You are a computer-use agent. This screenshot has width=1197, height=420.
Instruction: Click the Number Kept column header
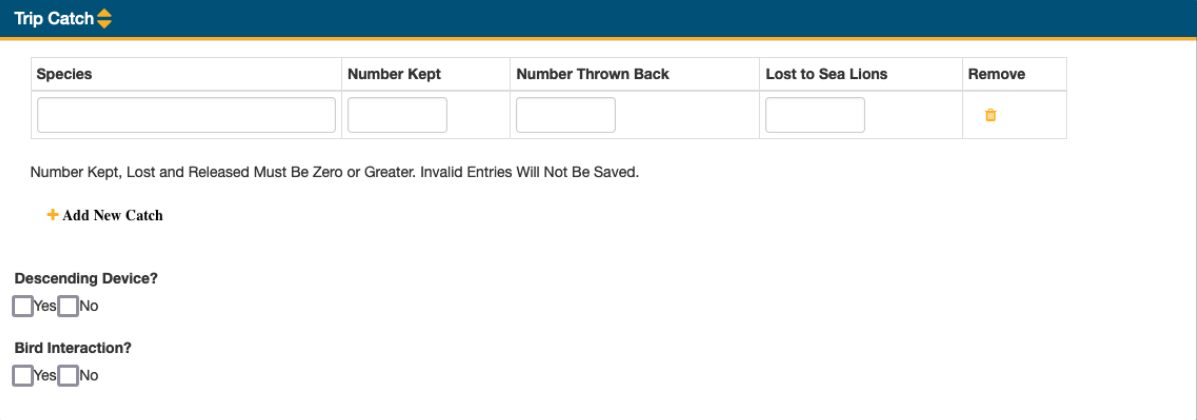[x=394, y=74]
